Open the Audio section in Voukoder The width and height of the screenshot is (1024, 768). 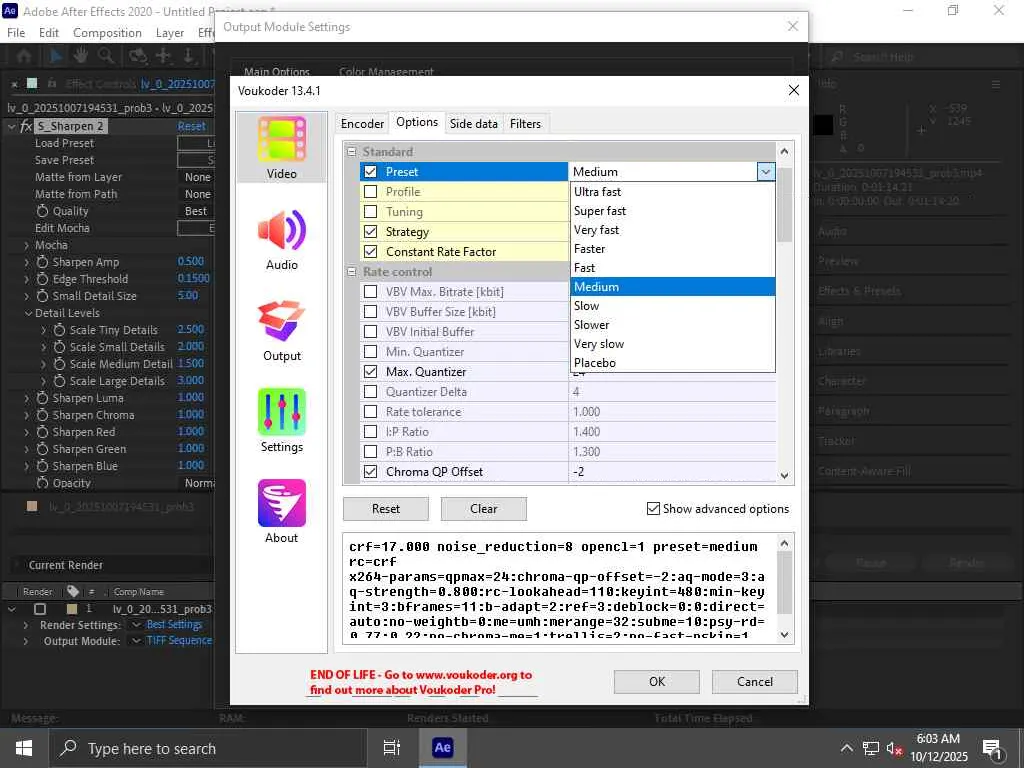click(281, 240)
